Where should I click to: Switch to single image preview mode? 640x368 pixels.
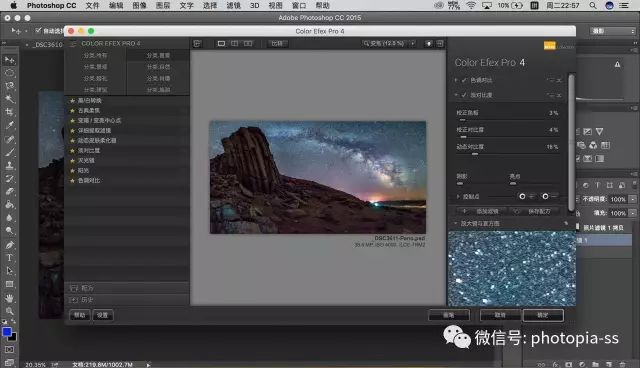221,43
